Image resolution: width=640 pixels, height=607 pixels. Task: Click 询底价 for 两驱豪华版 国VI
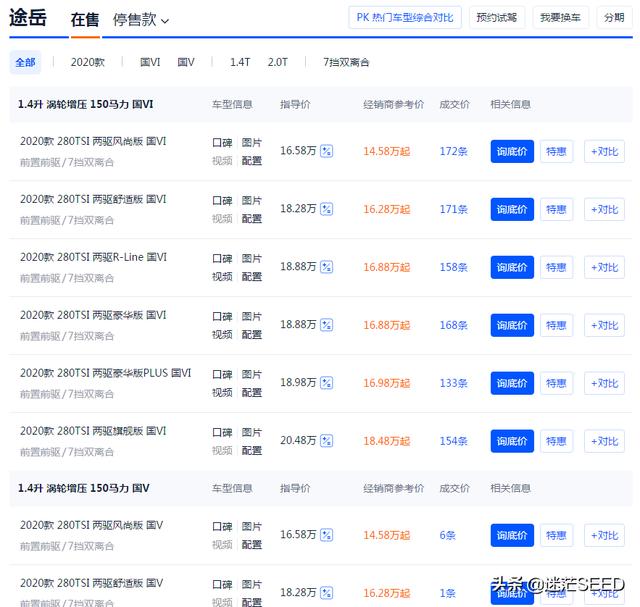click(512, 325)
